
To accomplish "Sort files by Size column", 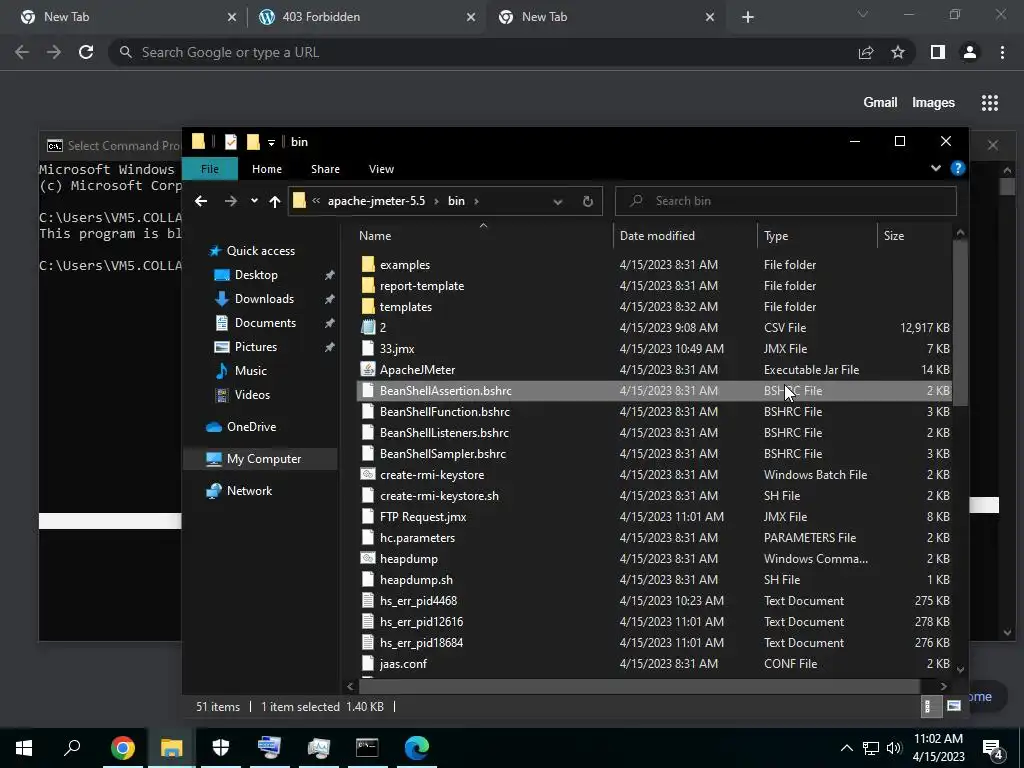I will click(x=914, y=236).
